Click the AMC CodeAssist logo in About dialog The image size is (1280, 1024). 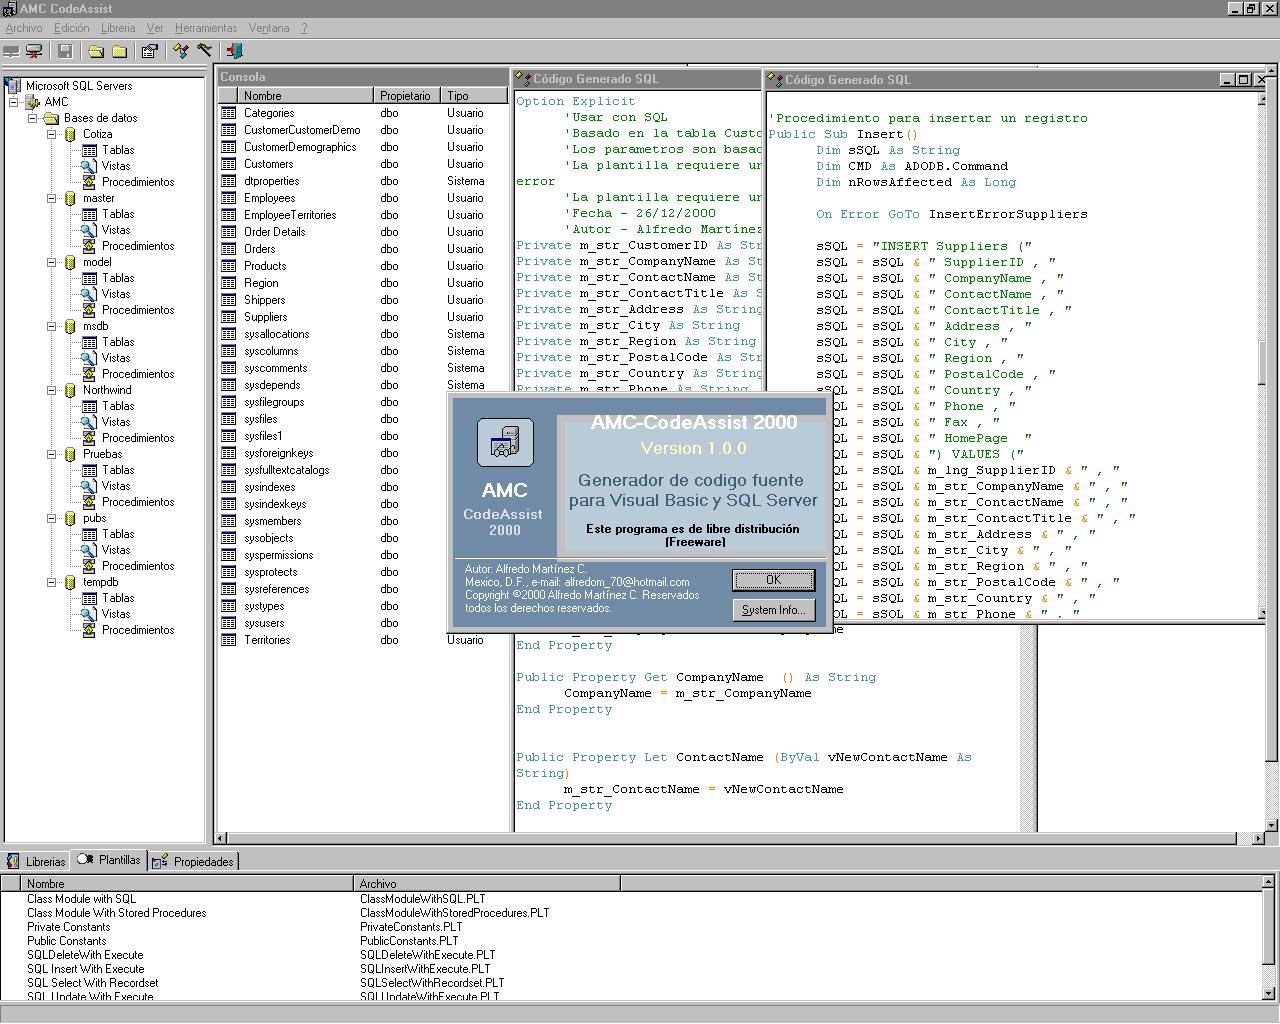[505, 443]
